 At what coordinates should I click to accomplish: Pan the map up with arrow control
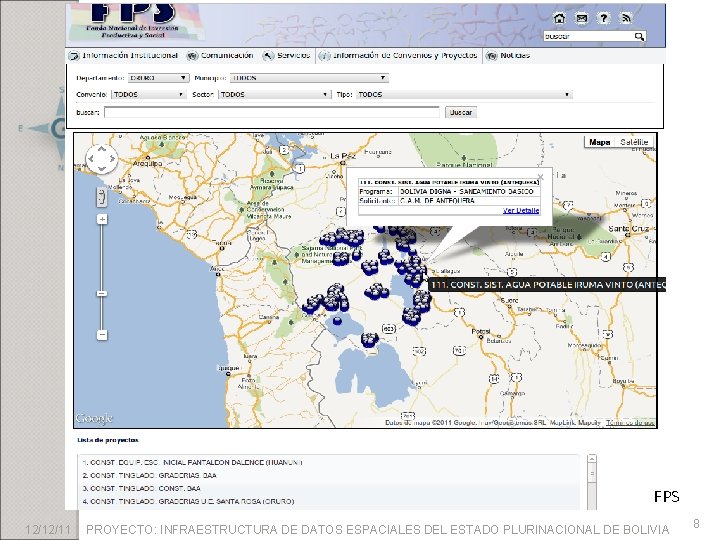(x=101, y=149)
